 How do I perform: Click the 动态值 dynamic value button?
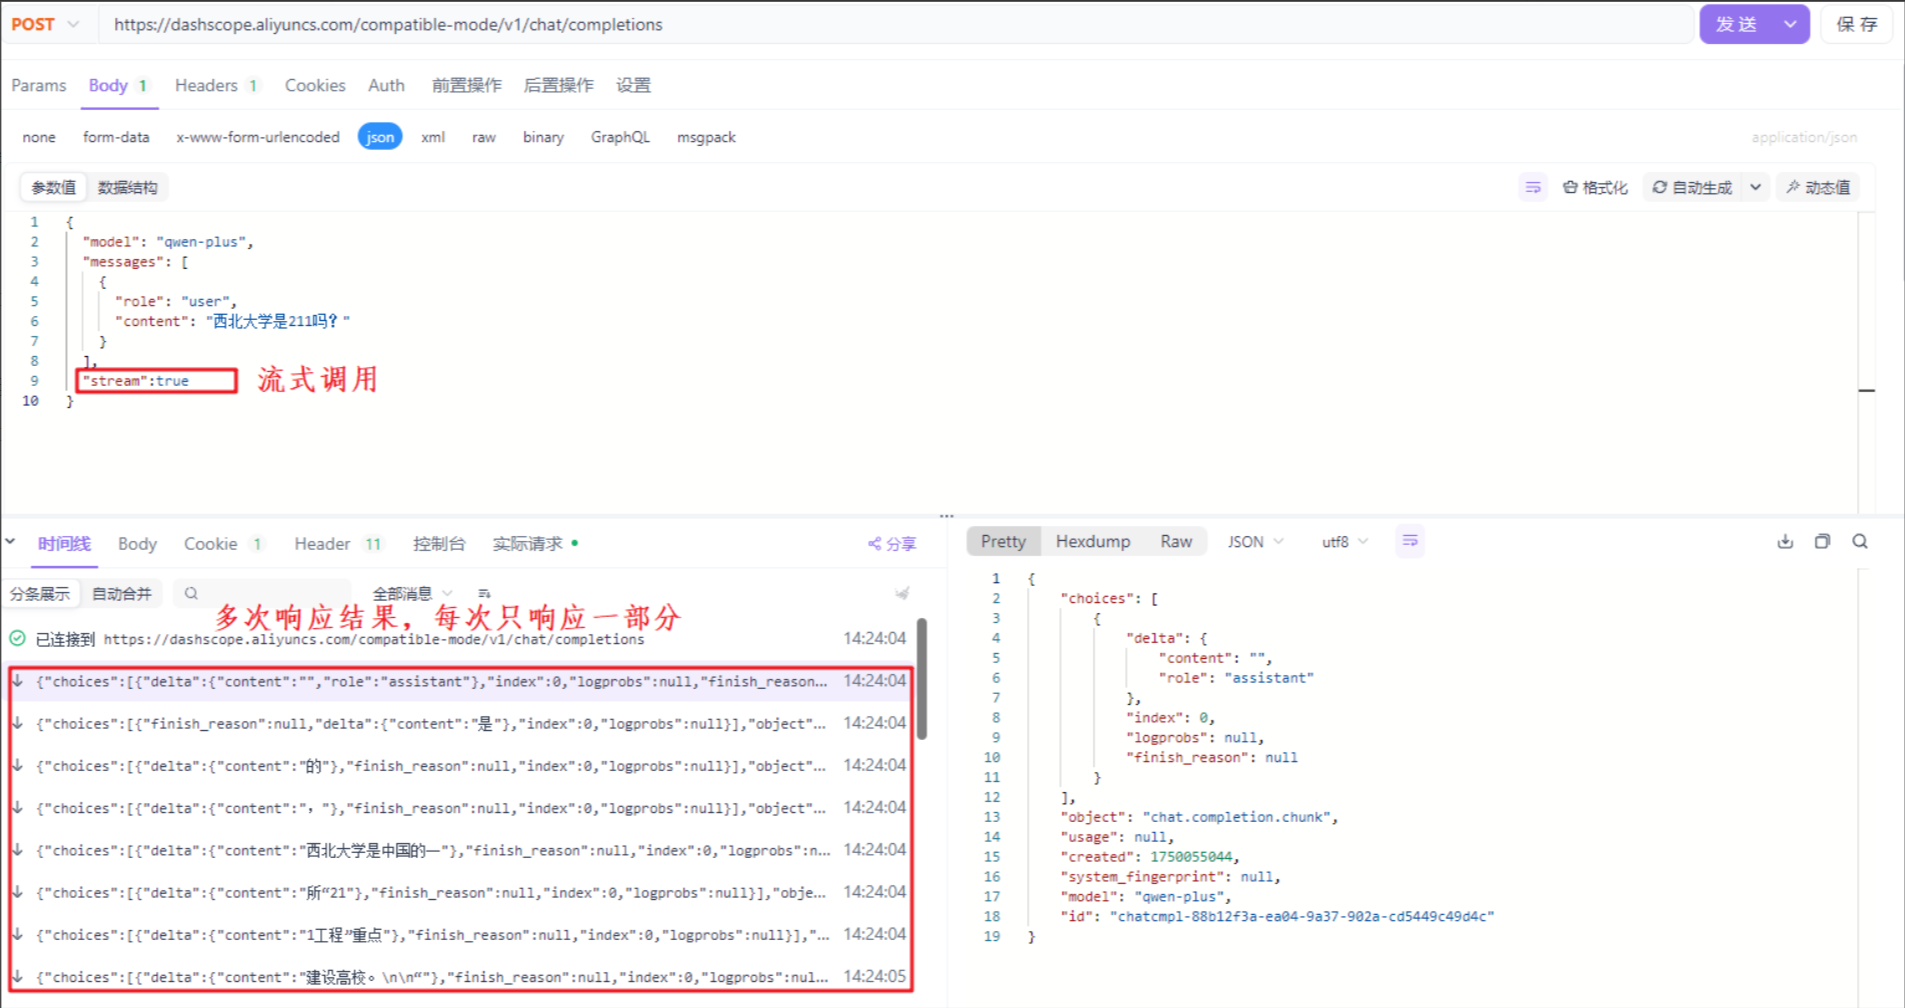[x=1818, y=187]
